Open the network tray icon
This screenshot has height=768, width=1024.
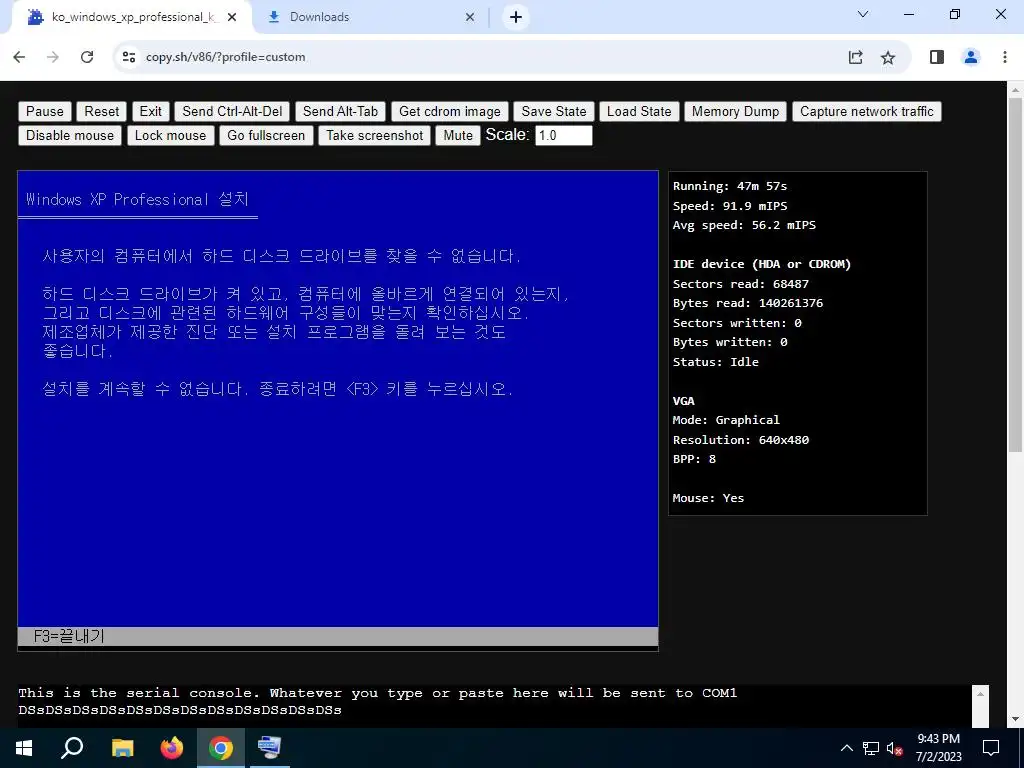[x=871, y=748]
